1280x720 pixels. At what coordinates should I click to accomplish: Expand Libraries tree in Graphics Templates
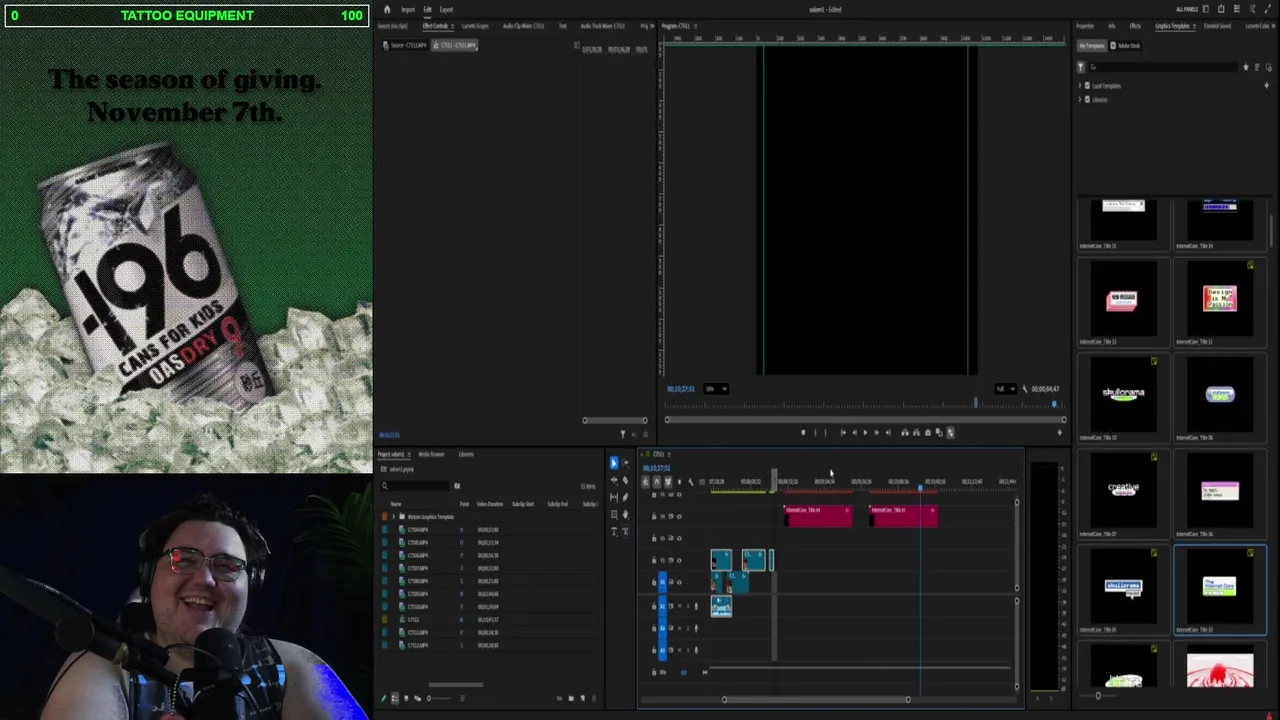(x=1079, y=100)
